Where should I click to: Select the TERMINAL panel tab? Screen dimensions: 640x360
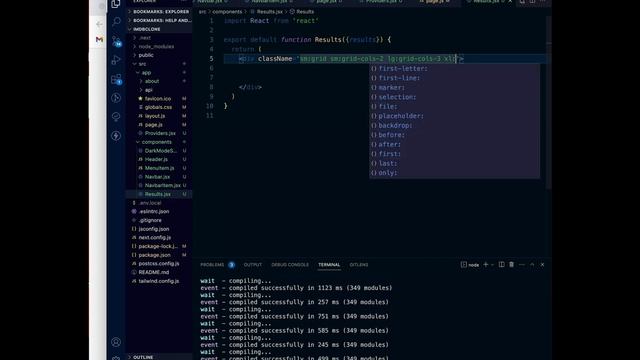click(x=329, y=265)
